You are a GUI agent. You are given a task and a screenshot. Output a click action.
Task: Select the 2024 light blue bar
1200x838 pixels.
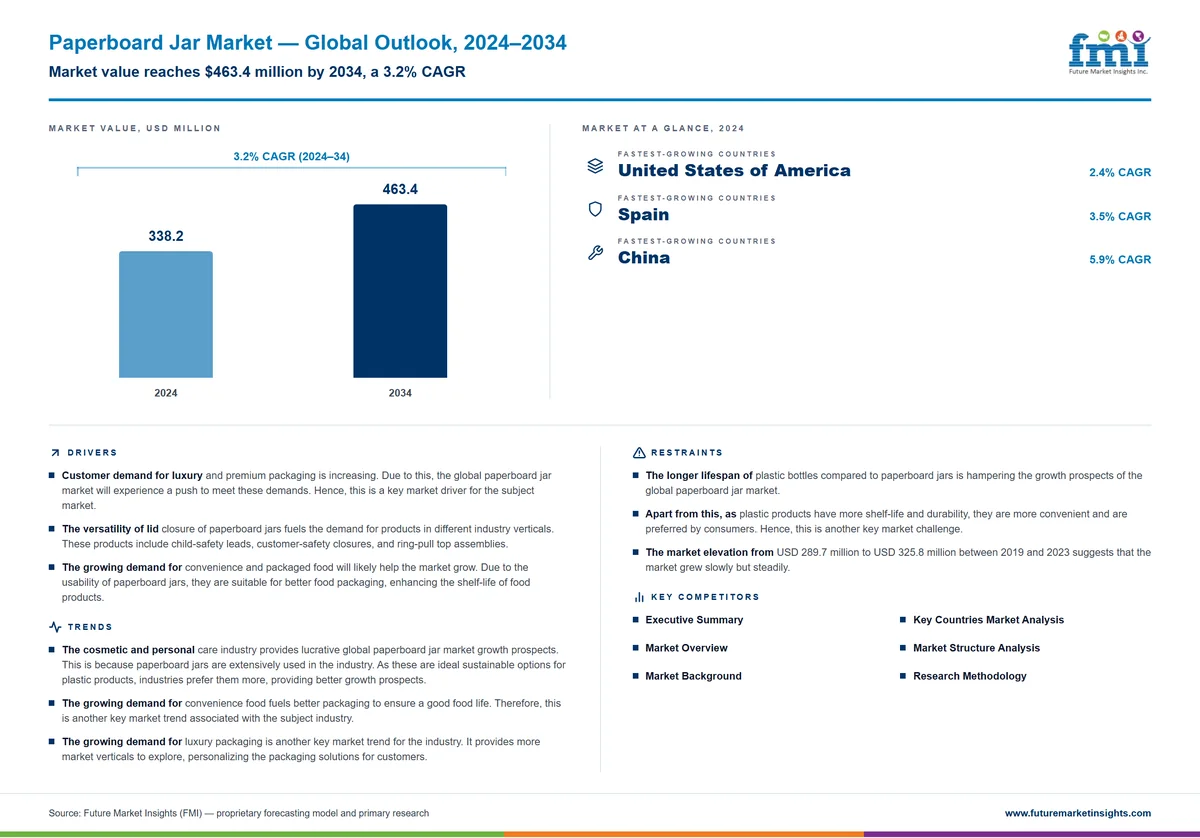pyautogui.click(x=166, y=314)
